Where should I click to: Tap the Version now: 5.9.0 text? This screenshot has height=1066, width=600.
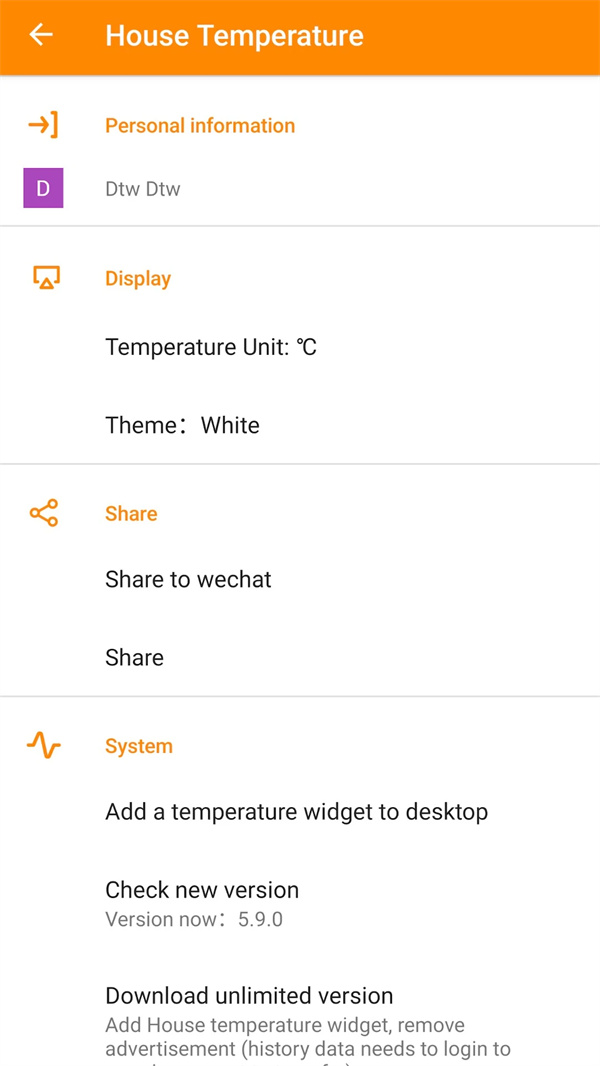194,919
